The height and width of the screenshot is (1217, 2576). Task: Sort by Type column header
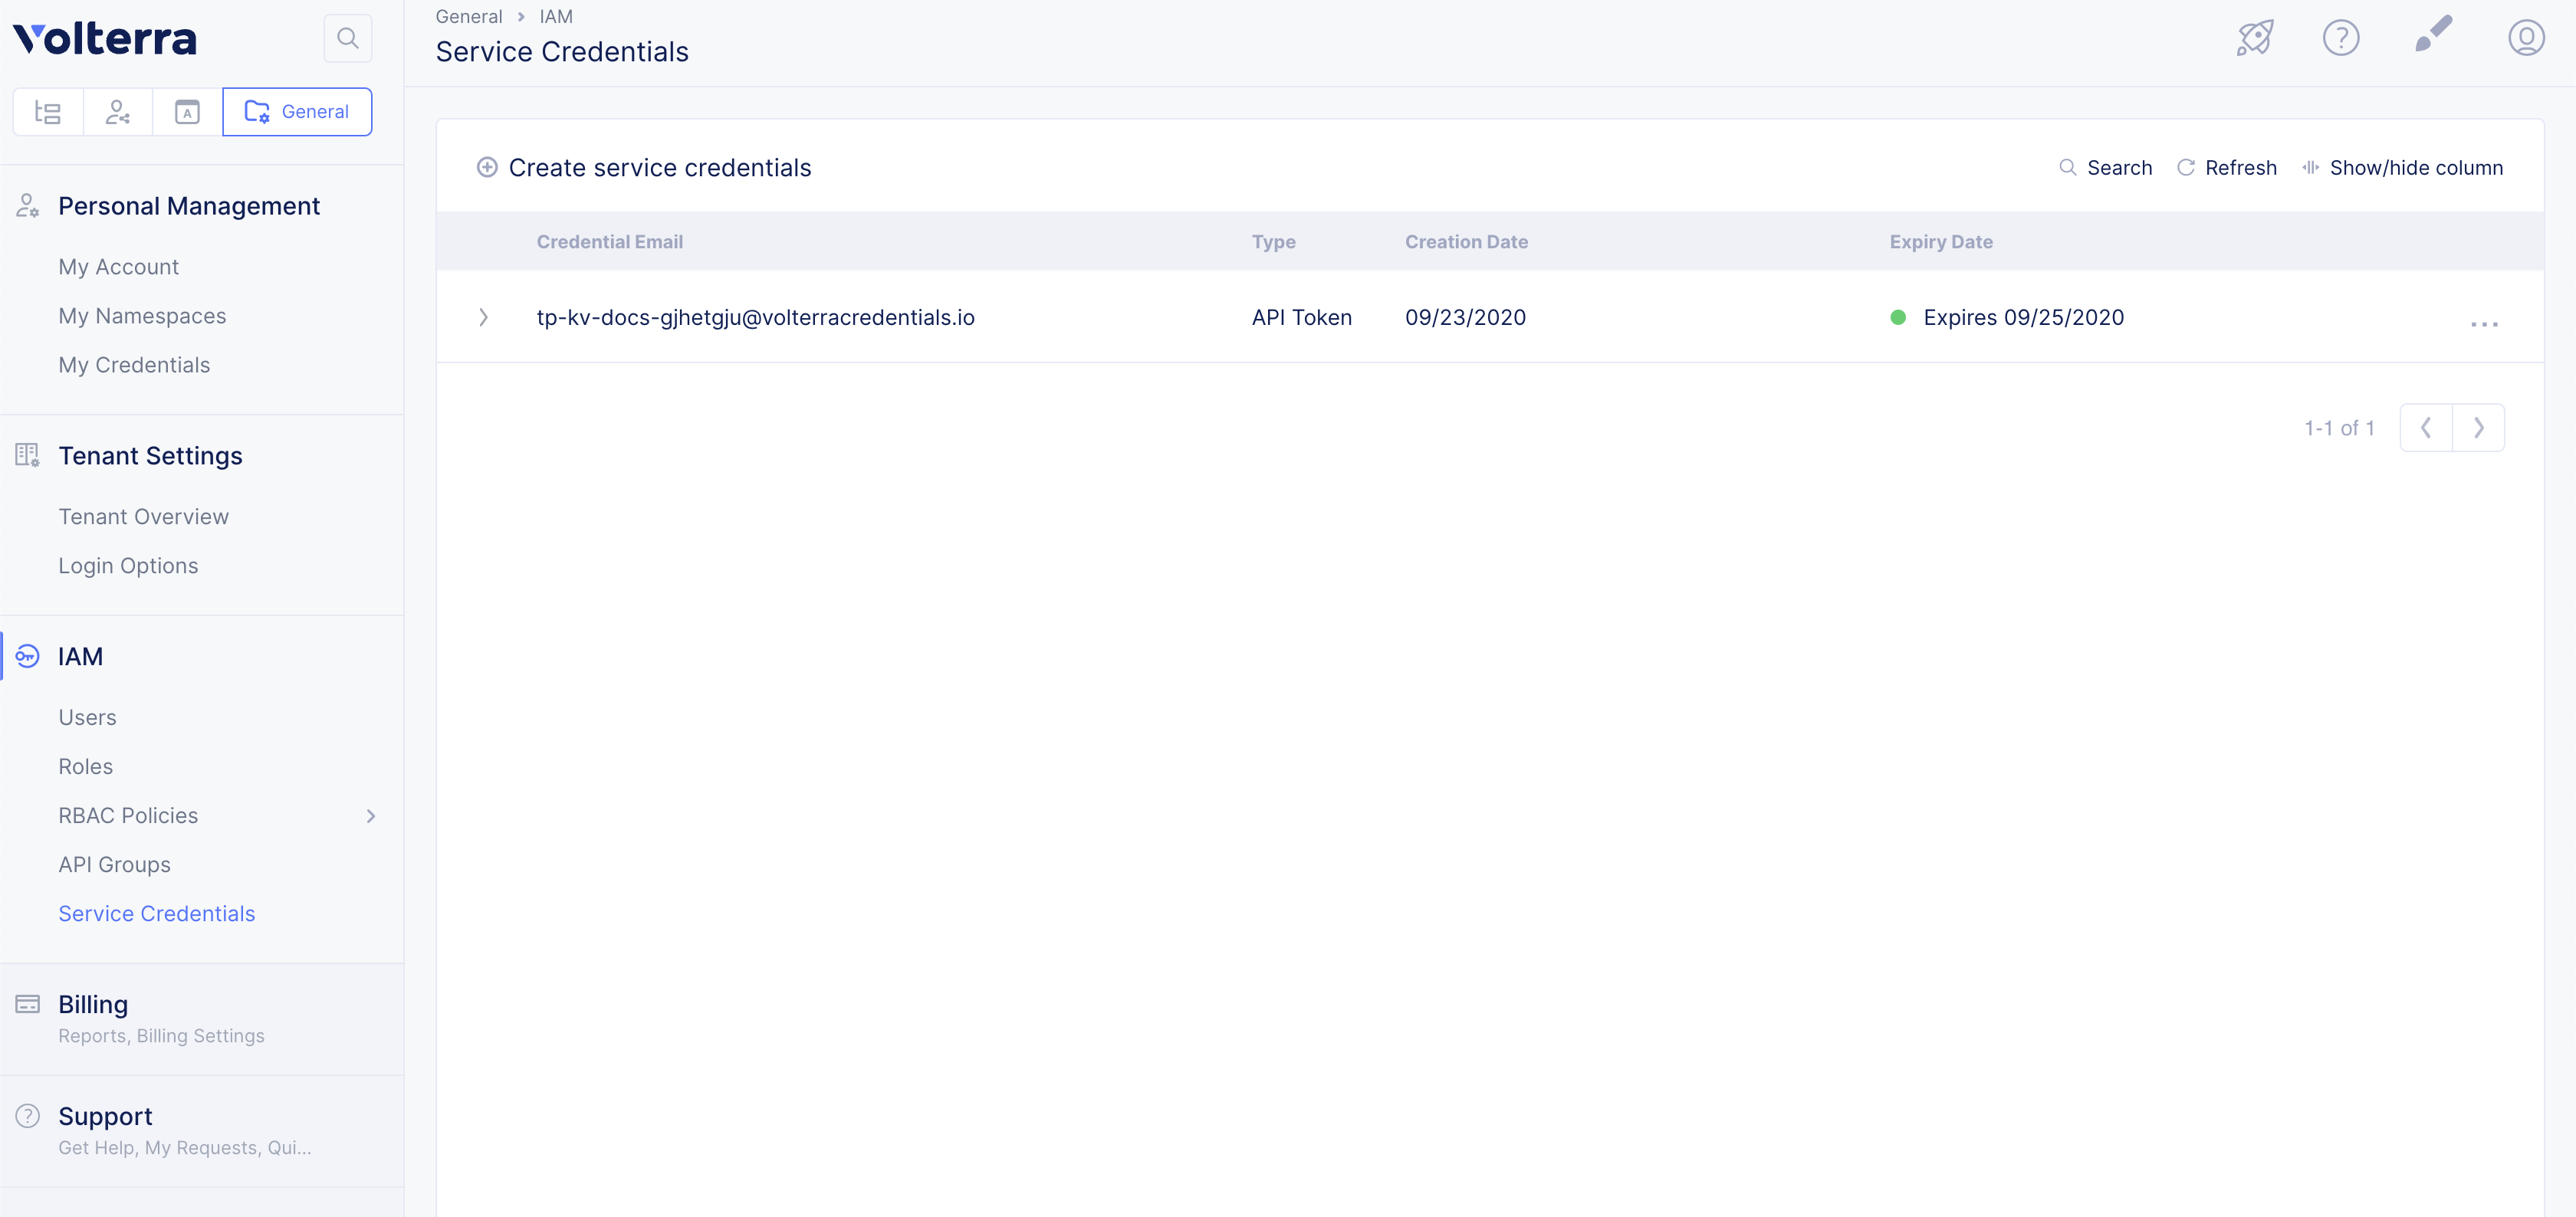click(1273, 242)
